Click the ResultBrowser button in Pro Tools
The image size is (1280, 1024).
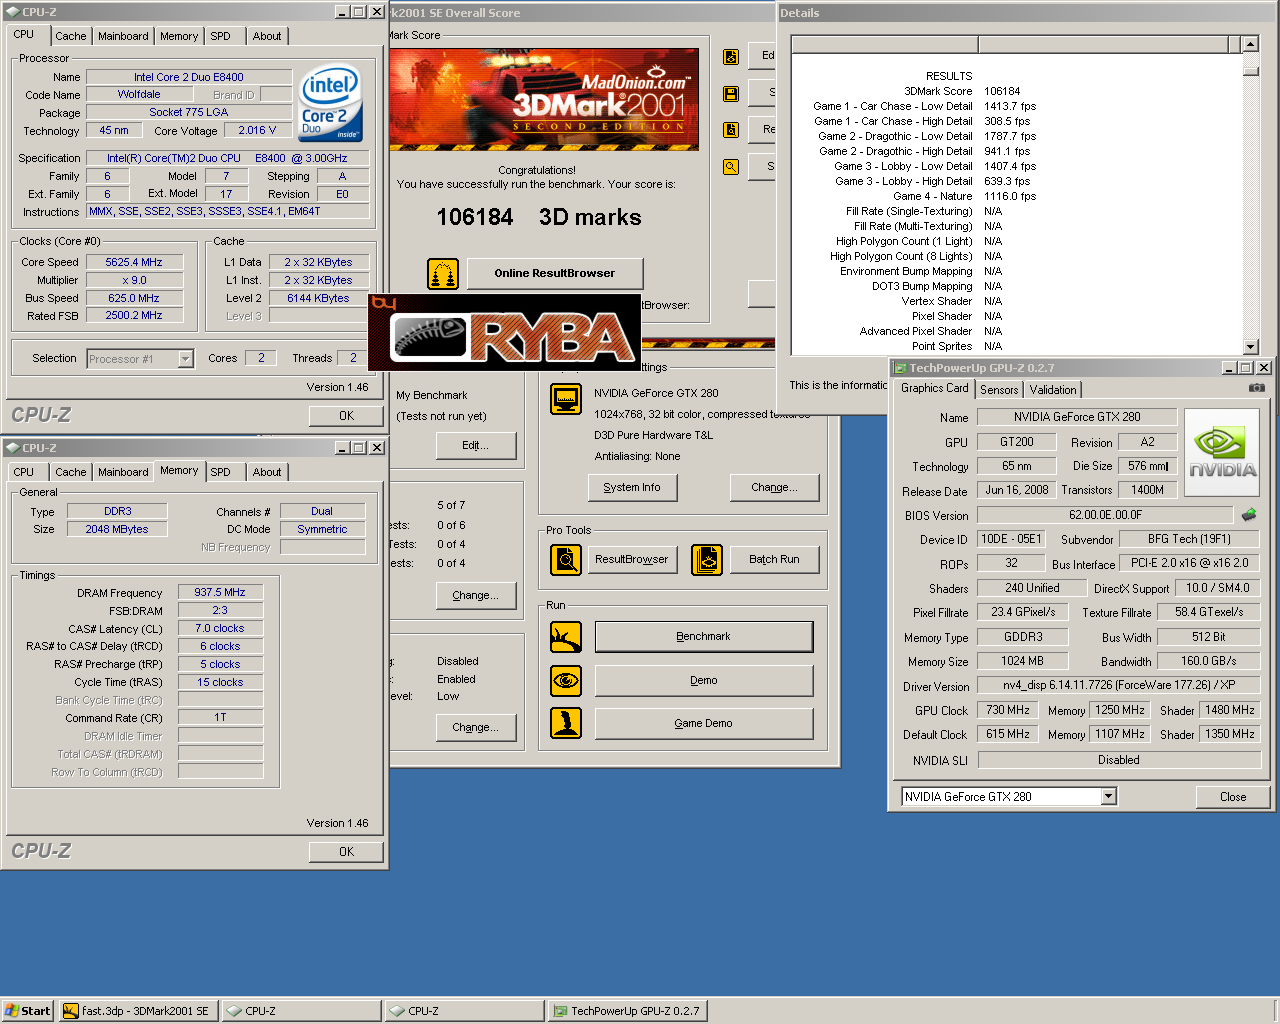coord(632,560)
